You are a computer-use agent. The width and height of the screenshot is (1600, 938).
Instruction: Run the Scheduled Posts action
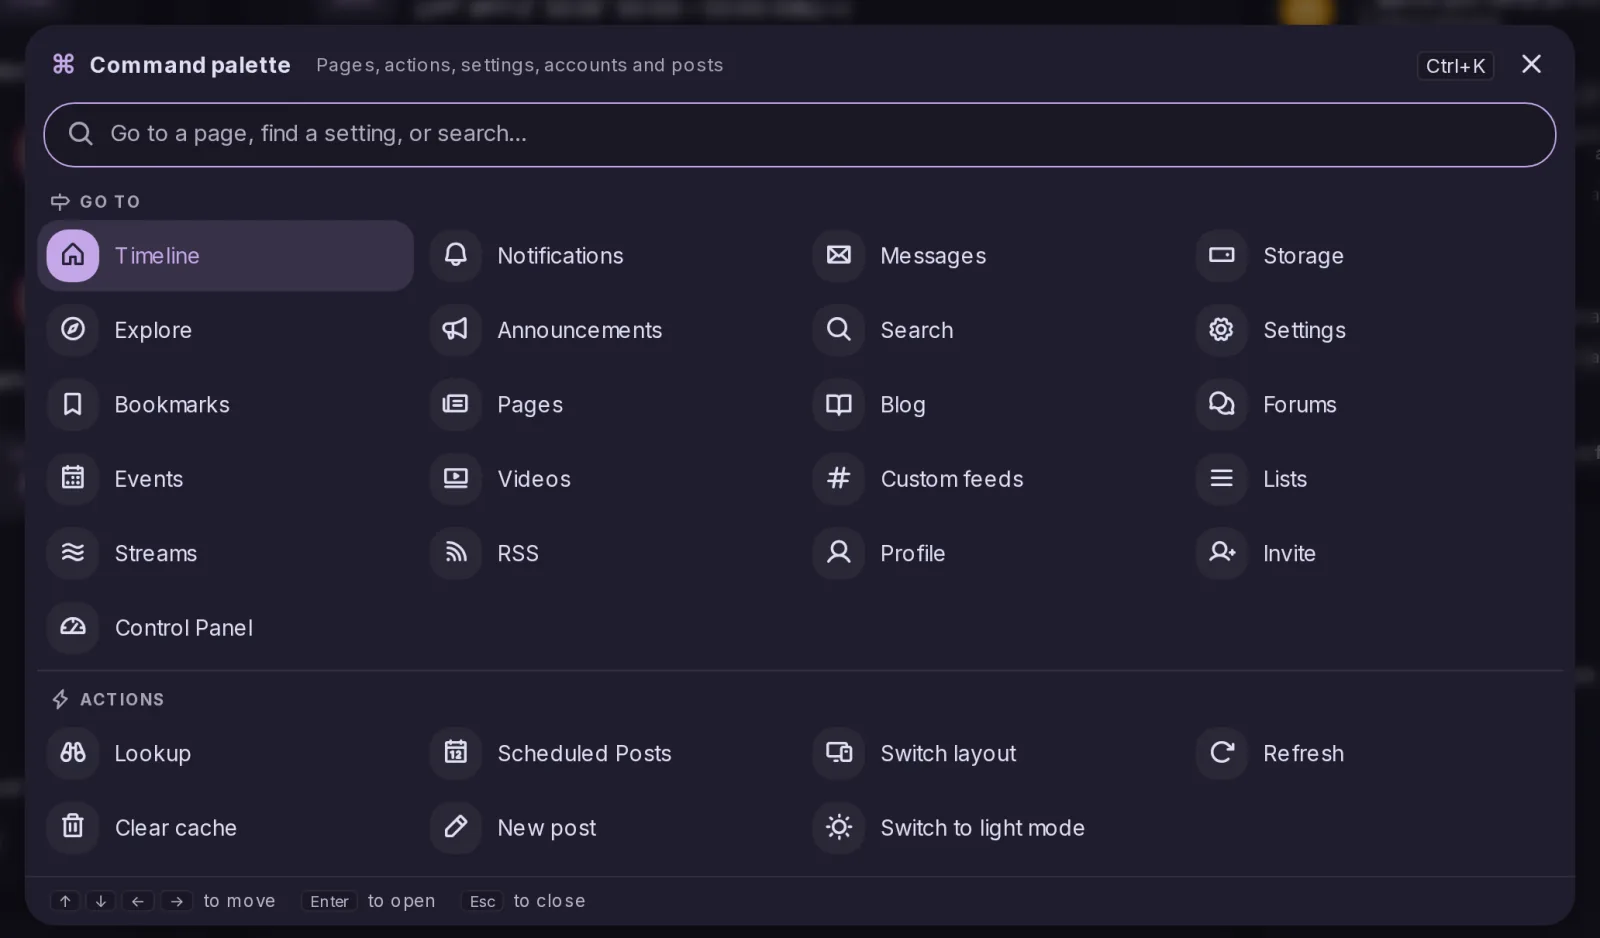(x=608, y=753)
